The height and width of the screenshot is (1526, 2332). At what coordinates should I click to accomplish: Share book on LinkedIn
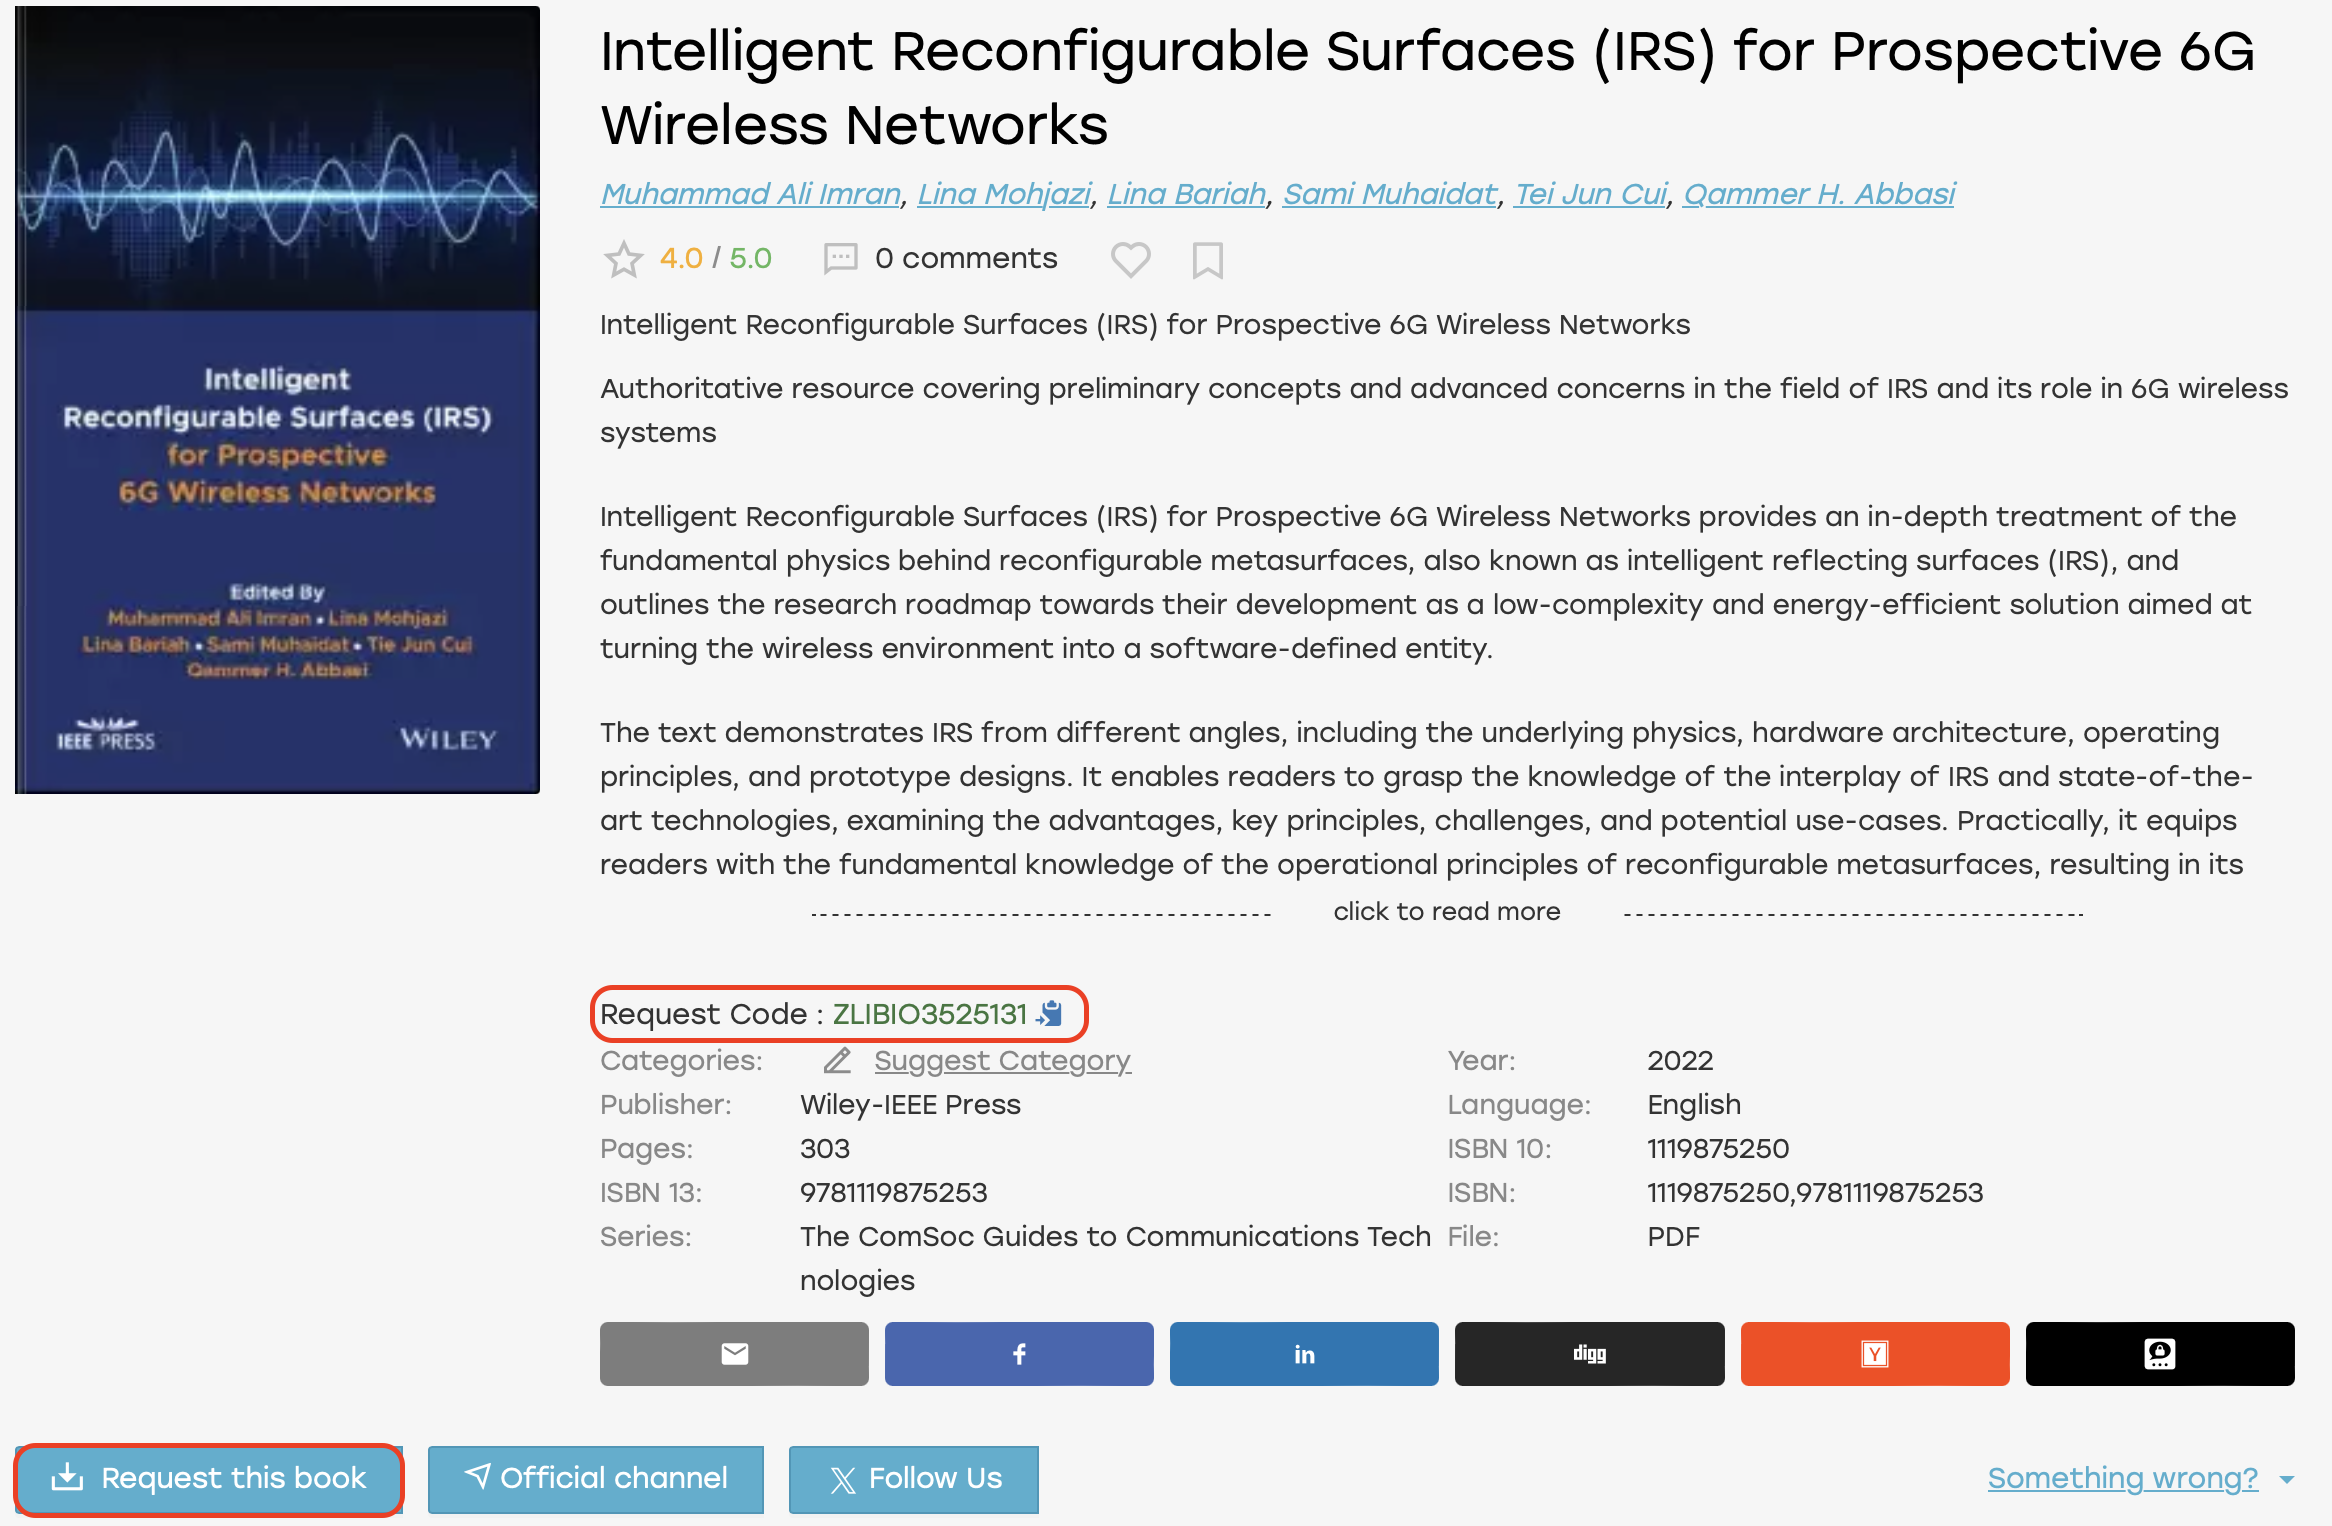click(x=1304, y=1354)
